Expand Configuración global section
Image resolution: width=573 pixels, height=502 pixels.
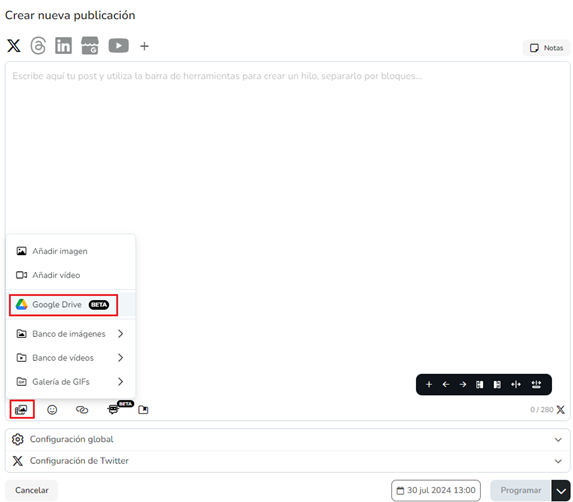[287, 439]
